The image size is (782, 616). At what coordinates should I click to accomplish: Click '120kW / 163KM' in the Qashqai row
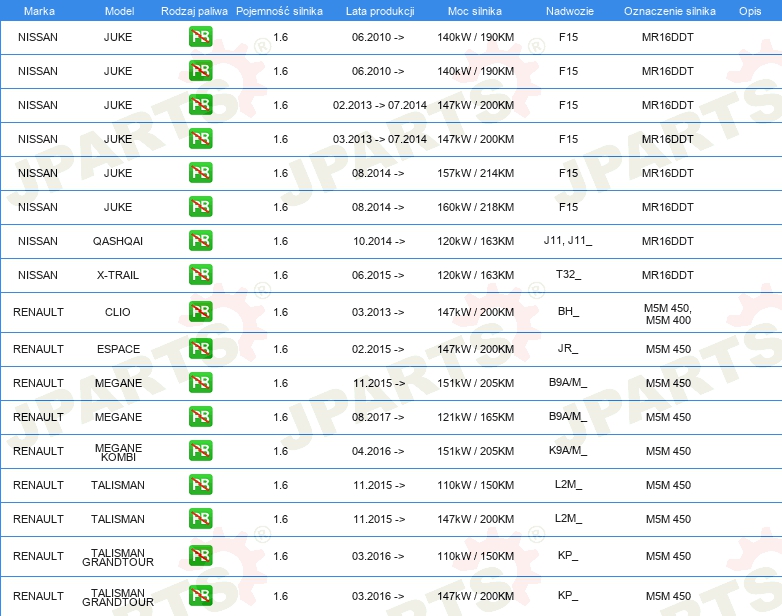[x=475, y=241]
